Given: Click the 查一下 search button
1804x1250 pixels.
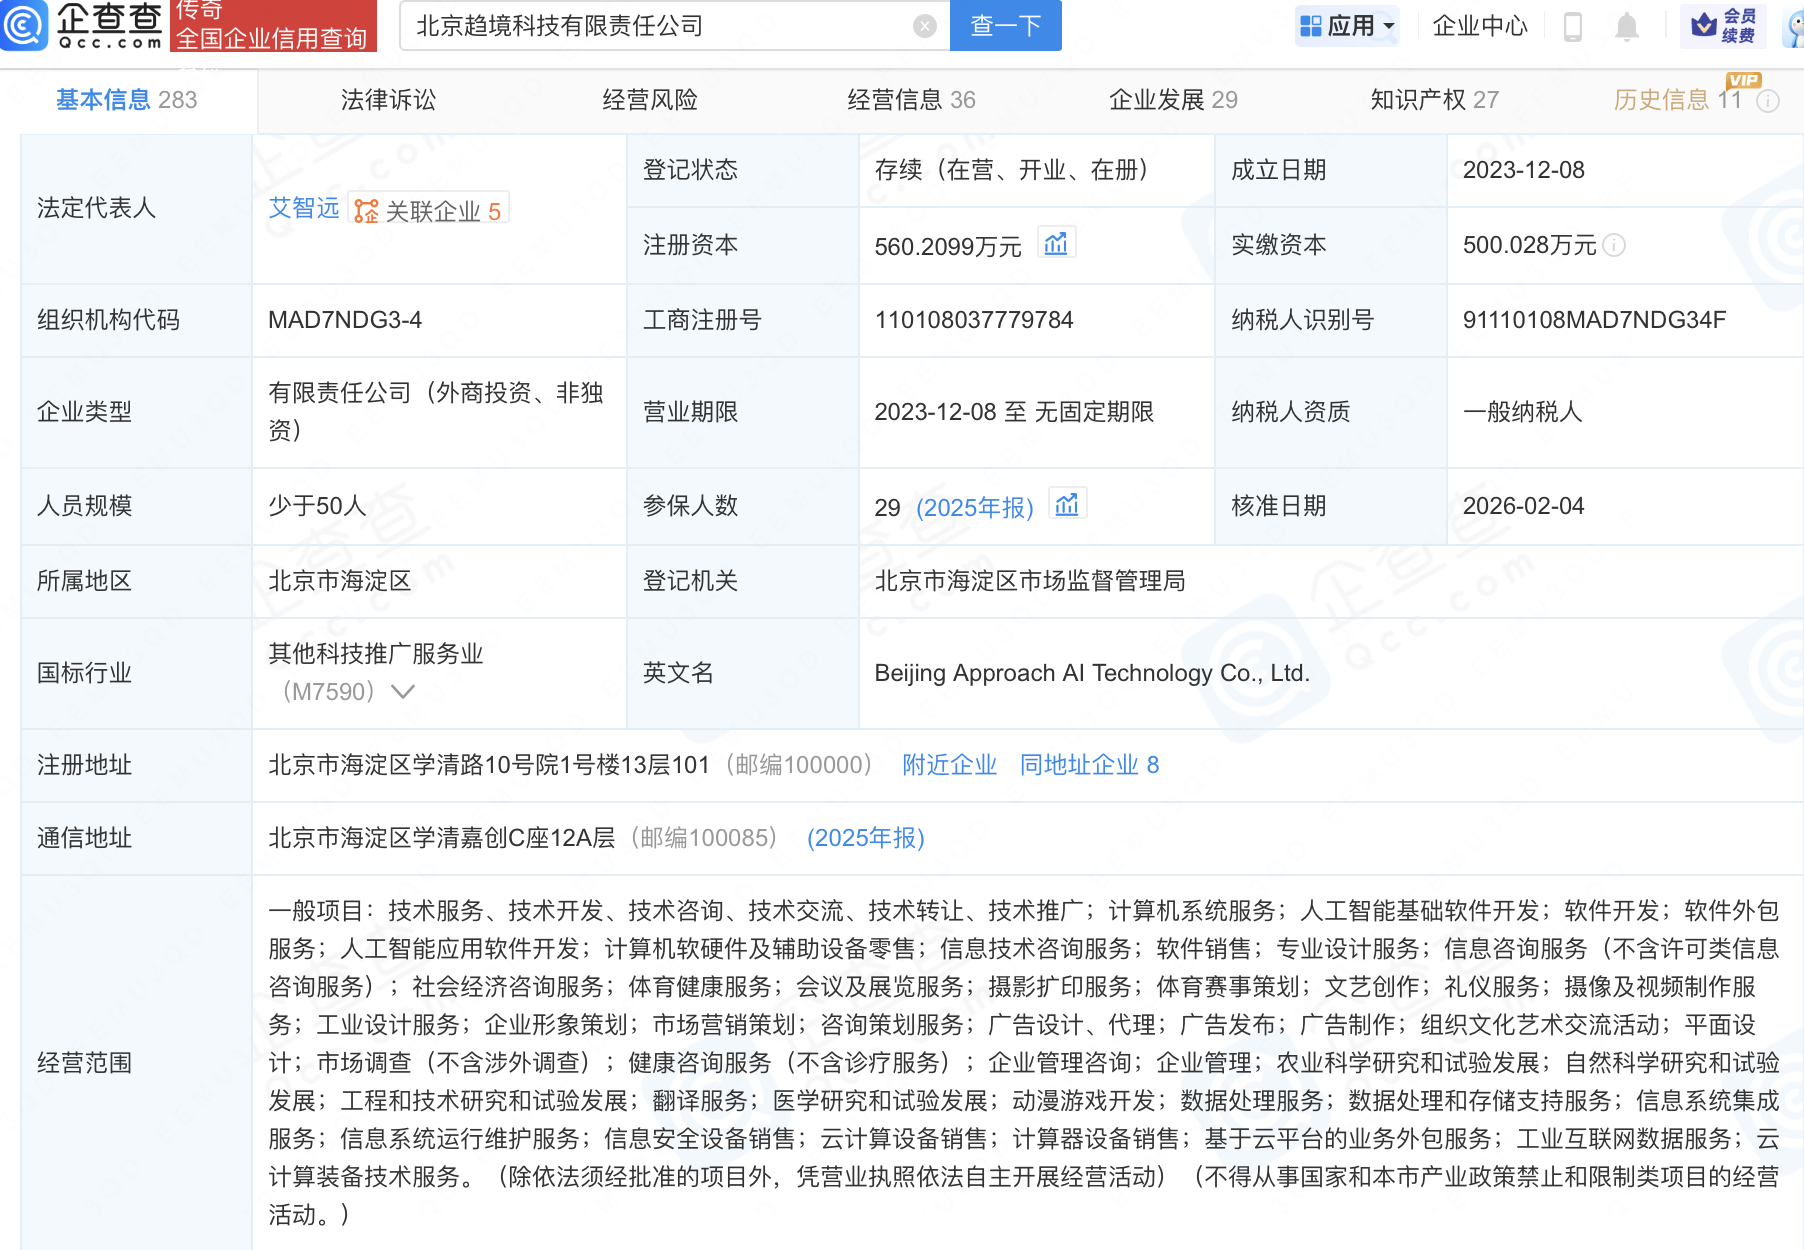Looking at the screenshot, I should pyautogui.click(x=1005, y=26).
